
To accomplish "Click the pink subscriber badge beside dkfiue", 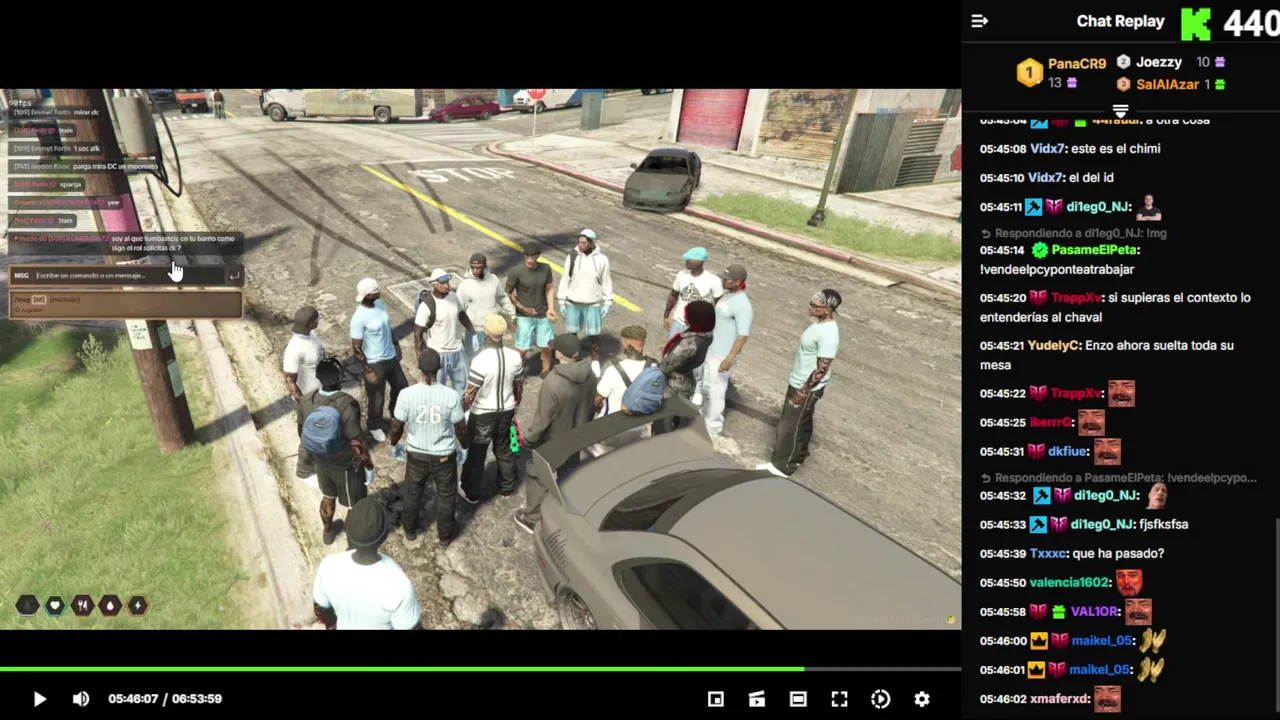I will pos(1038,451).
